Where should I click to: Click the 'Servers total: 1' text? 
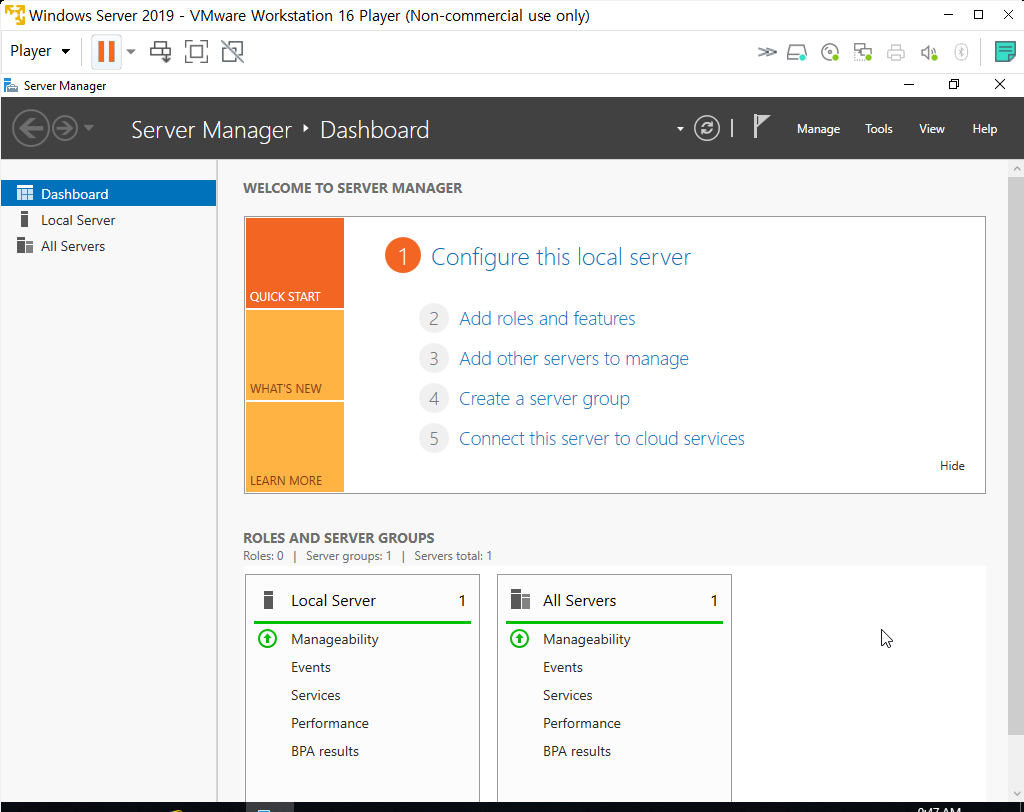click(x=453, y=556)
